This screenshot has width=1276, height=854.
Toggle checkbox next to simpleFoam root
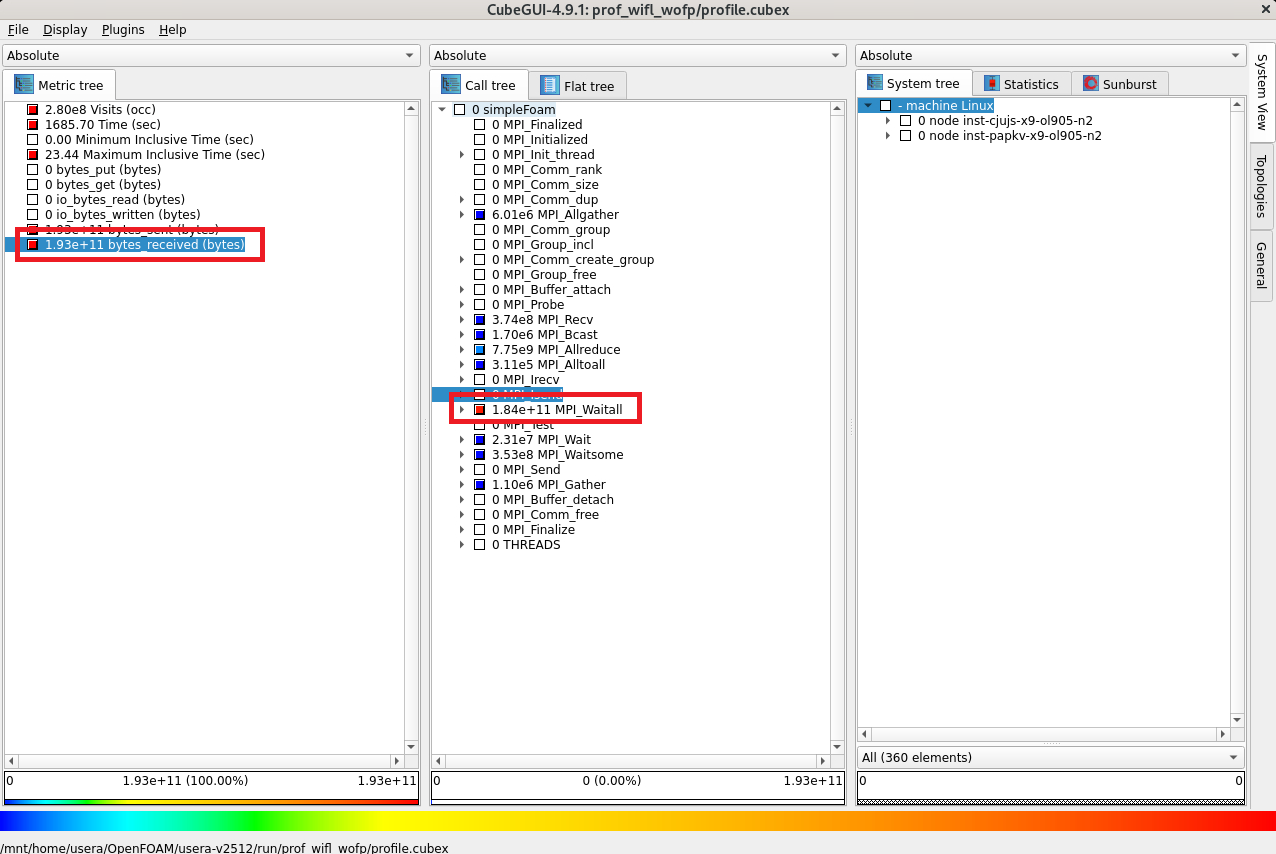pyautogui.click(x=460, y=110)
